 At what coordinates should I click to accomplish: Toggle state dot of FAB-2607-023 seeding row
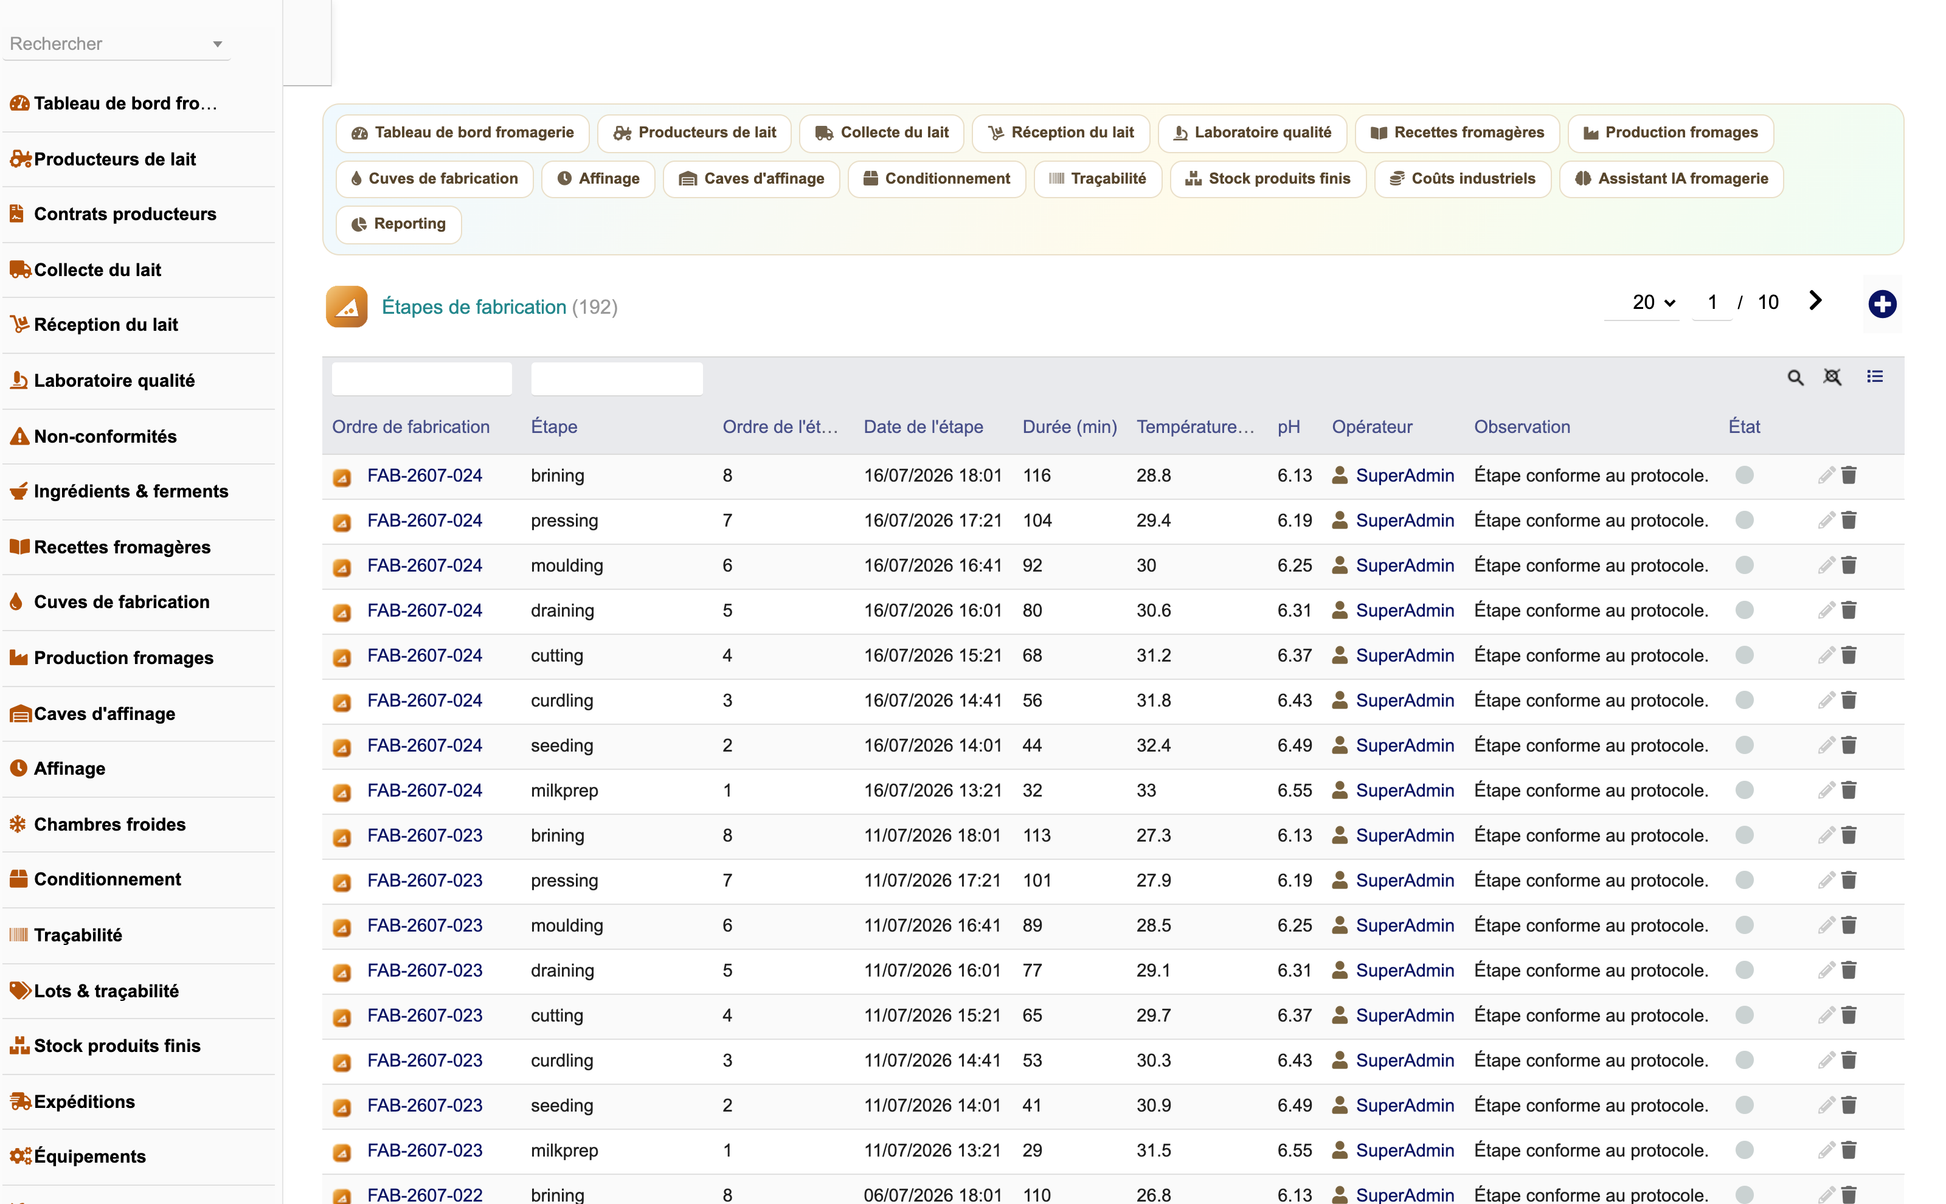point(1745,1105)
